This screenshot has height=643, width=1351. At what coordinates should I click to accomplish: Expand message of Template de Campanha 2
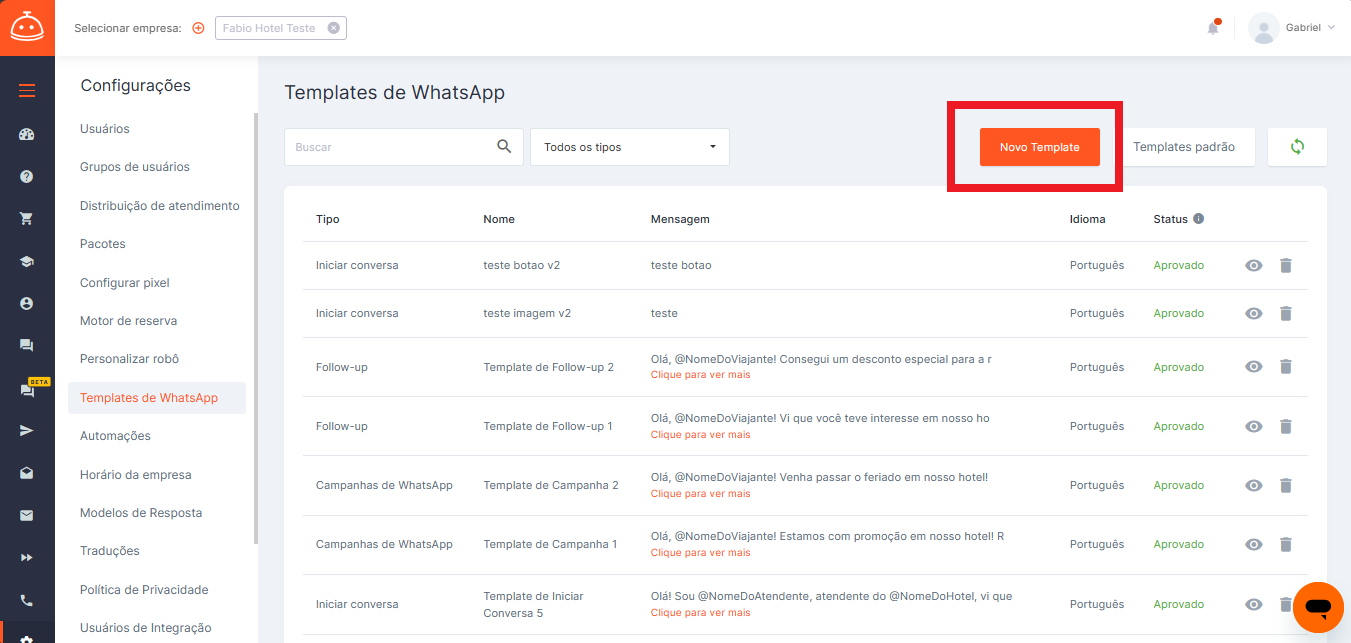click(700, 493)
